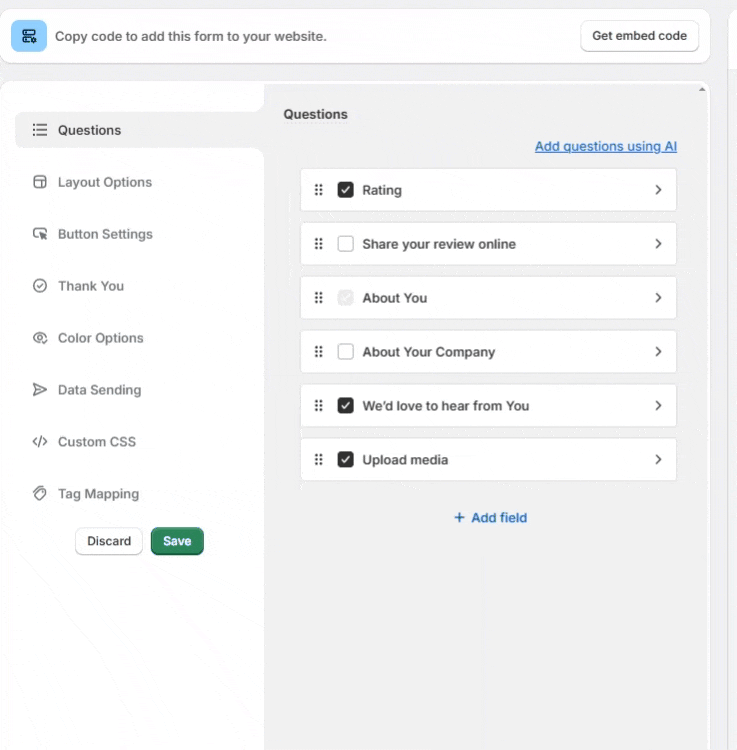Click the Color Options palette icon

[40, 338]
